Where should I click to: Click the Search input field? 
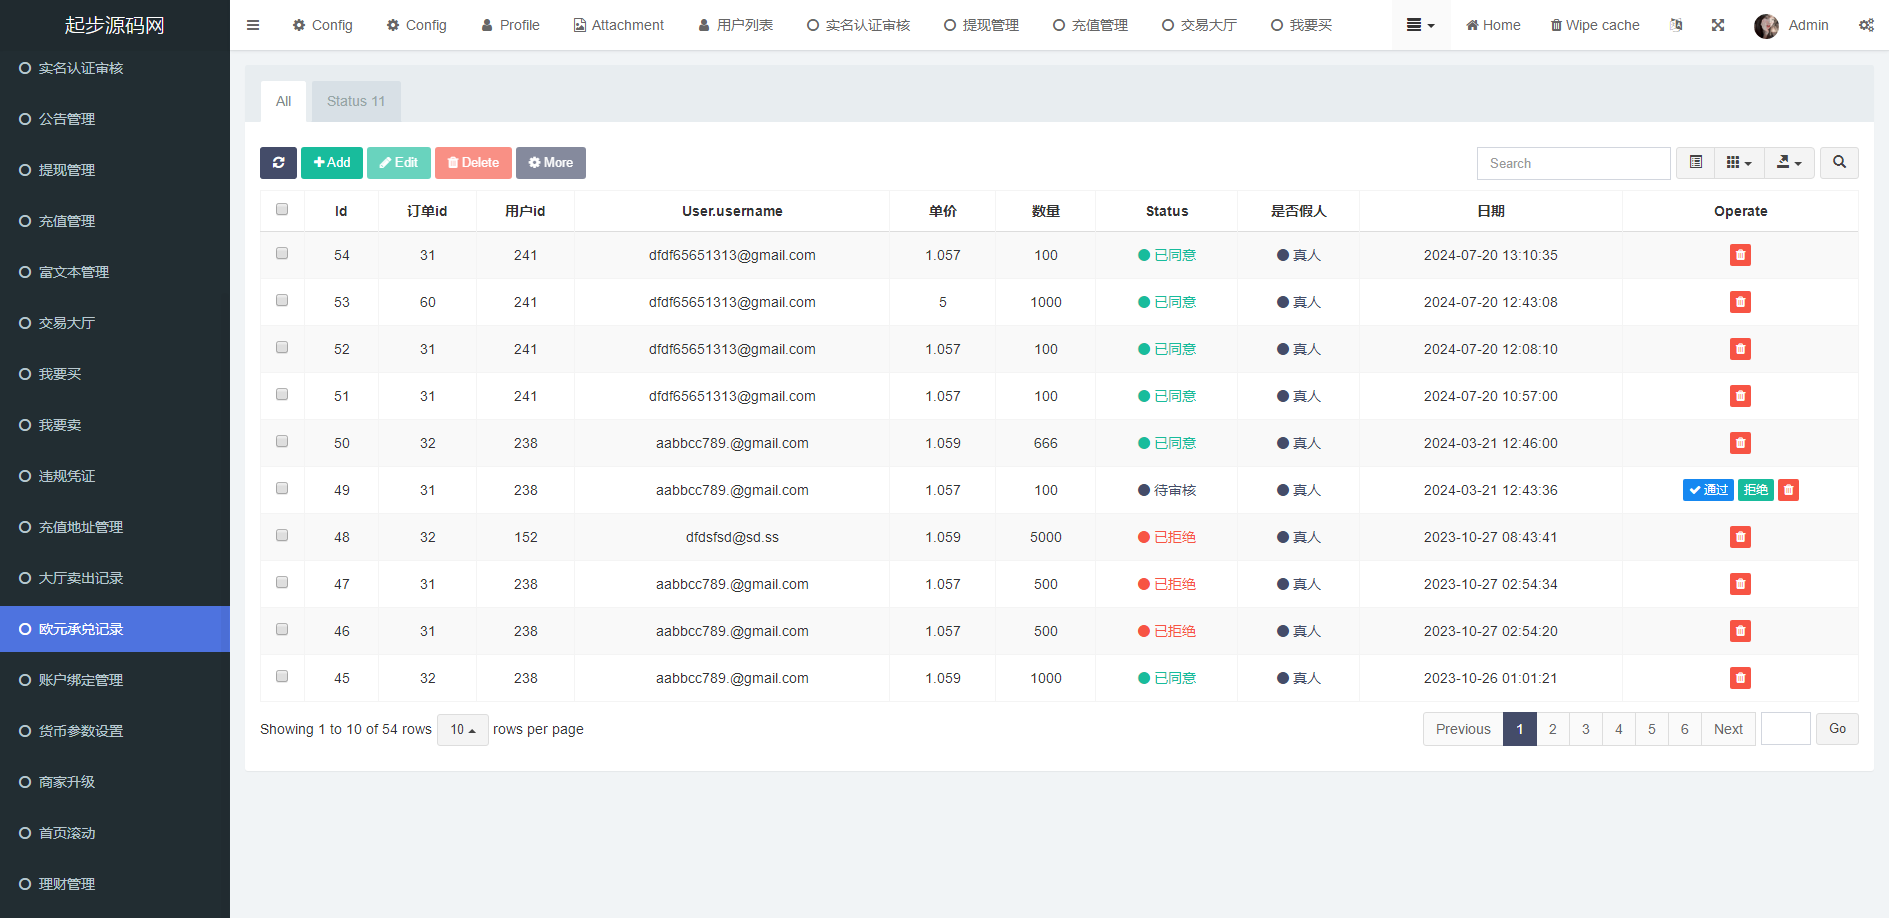click(1573, 163)
